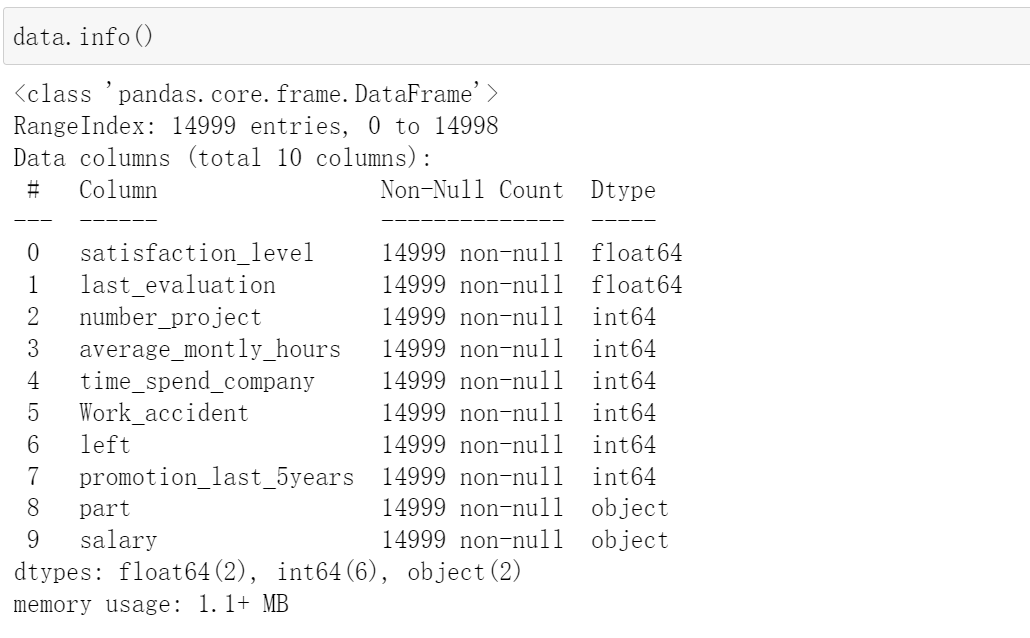Select the promotion_last_5years column name
Screen dimensions: 1030x638
click(x=216, y=477)
